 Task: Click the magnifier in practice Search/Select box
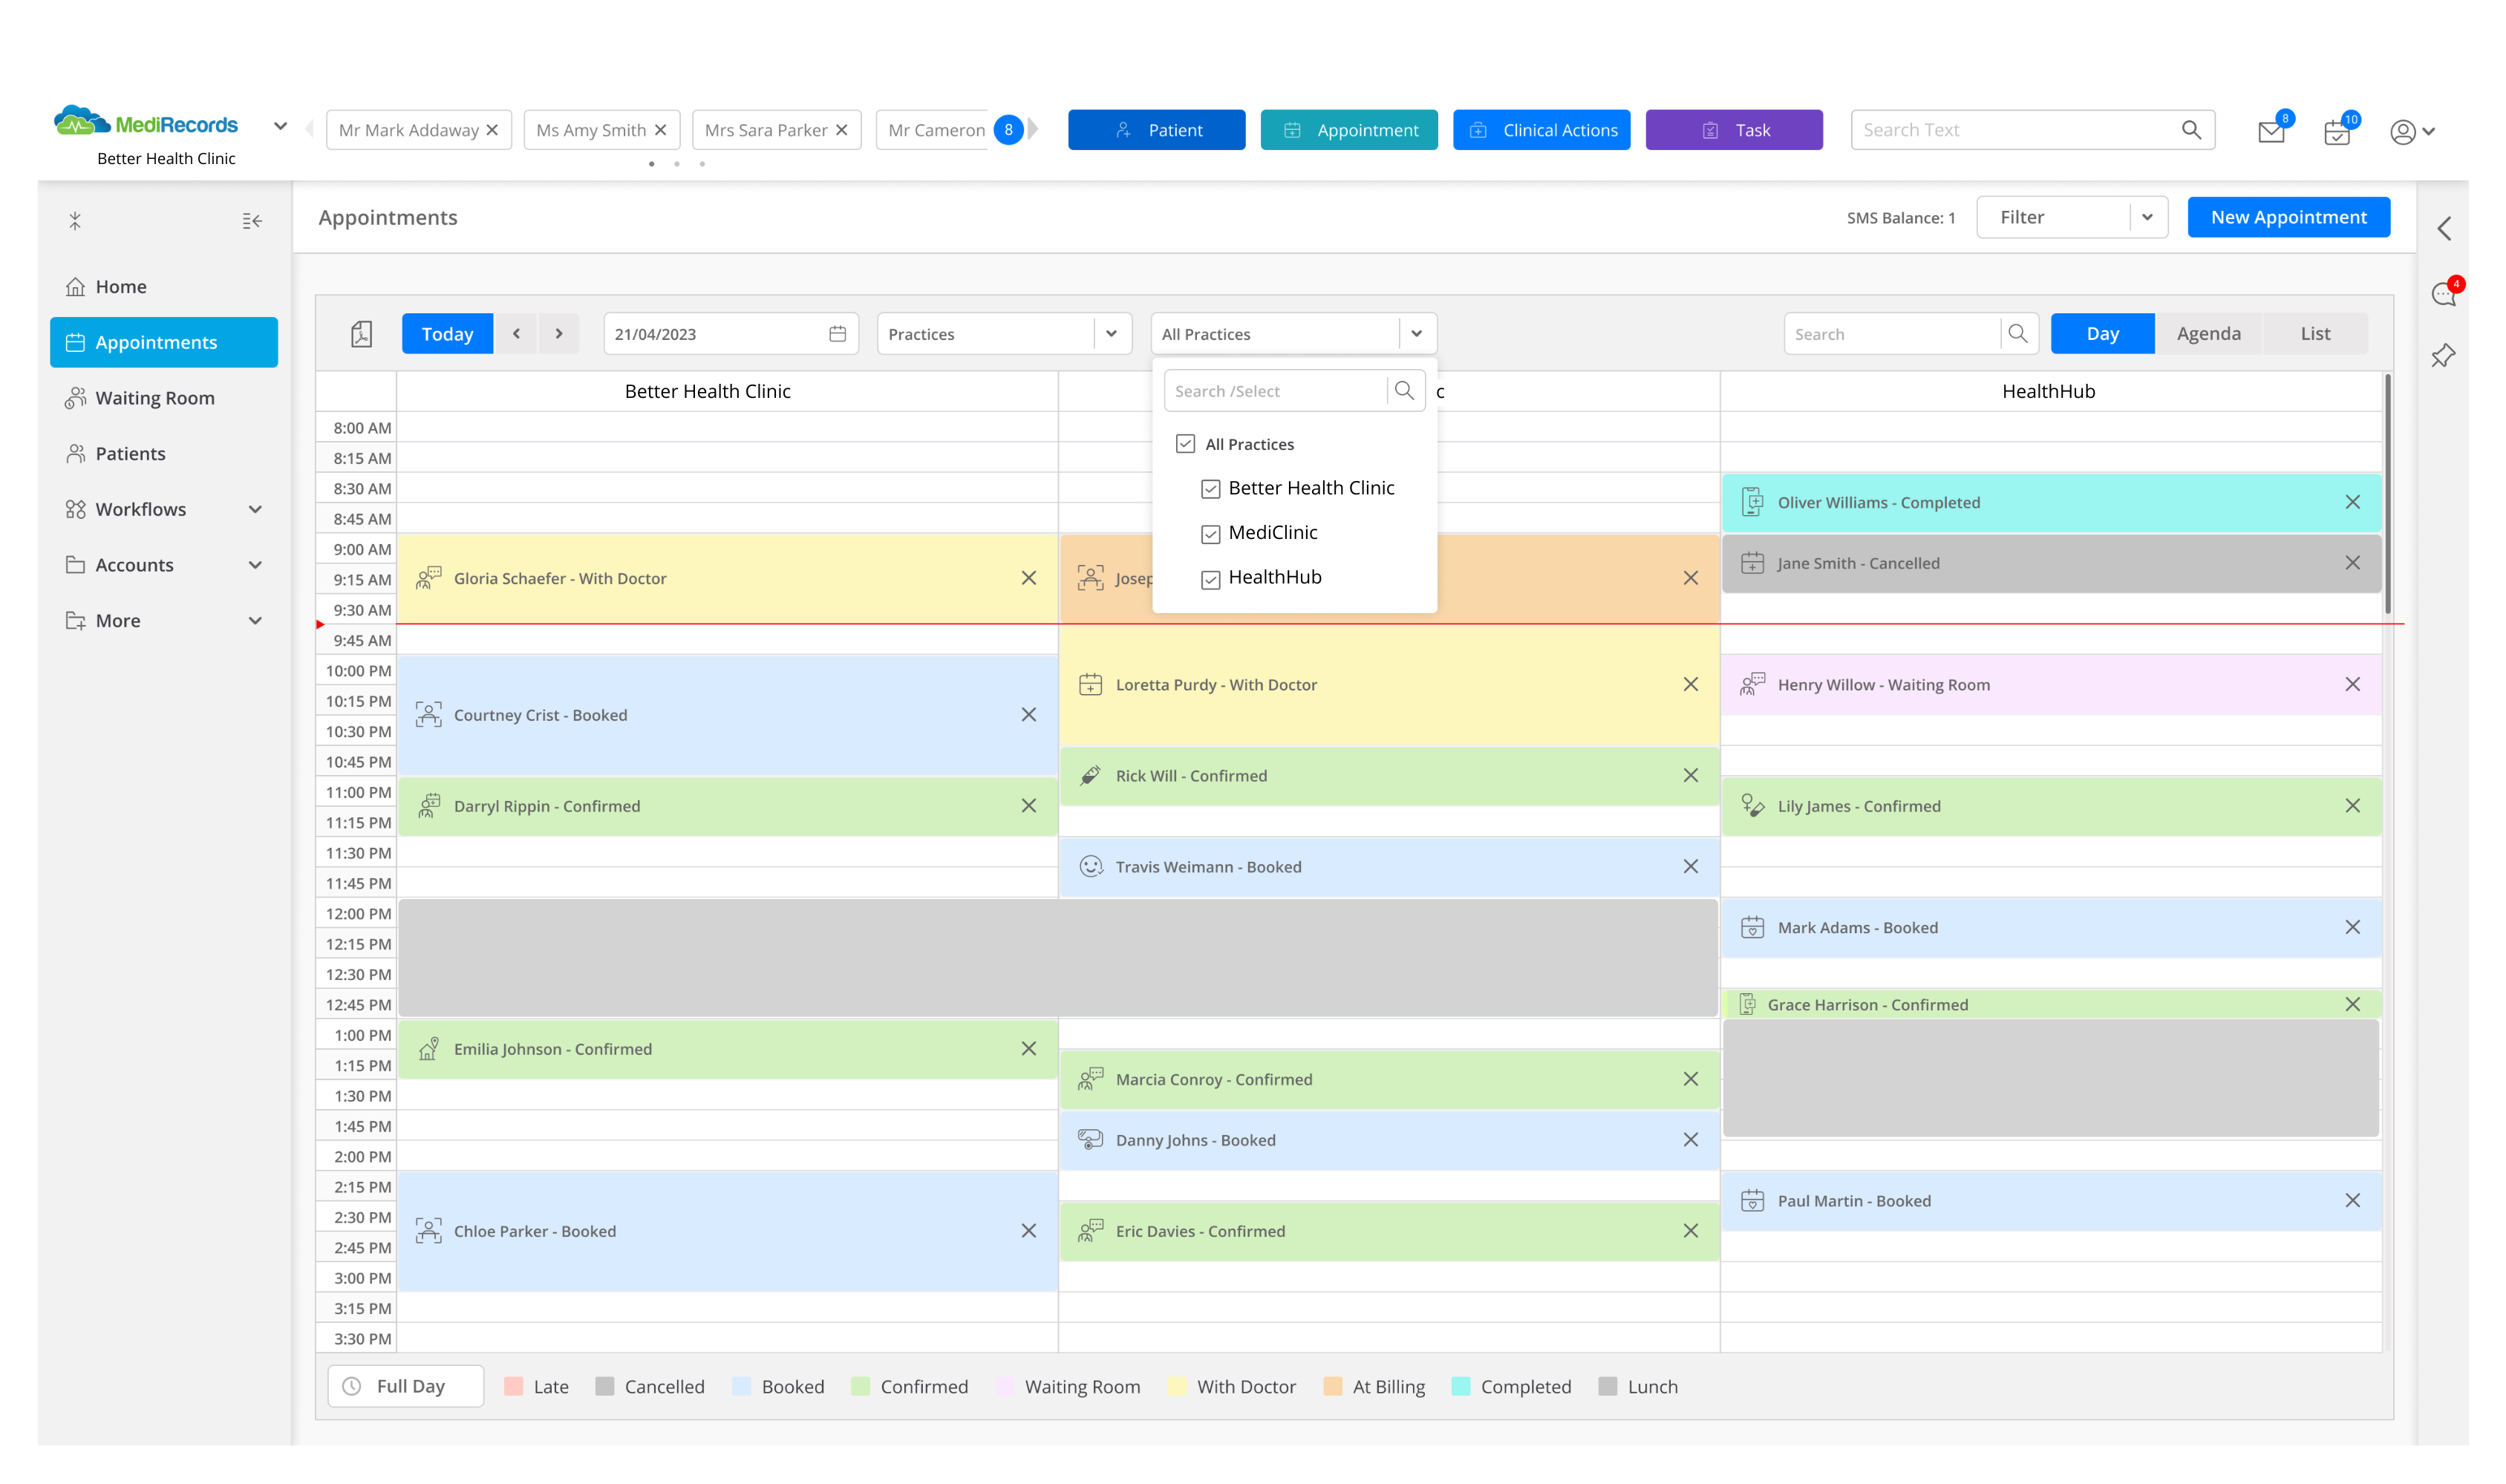pyautogui.click(x=1404, y=391)
